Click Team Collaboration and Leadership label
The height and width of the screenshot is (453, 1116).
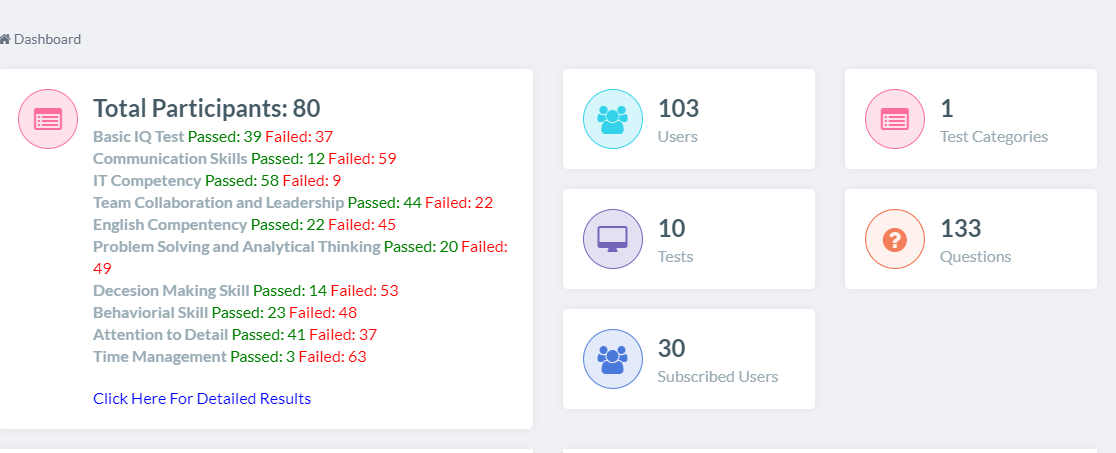tap(218, 202)
